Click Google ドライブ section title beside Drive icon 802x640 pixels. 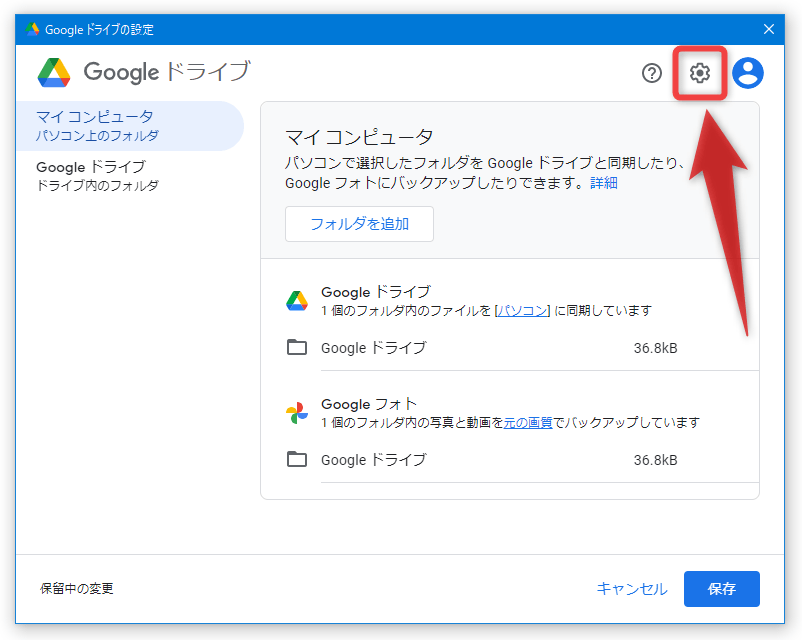pos(376,292)
